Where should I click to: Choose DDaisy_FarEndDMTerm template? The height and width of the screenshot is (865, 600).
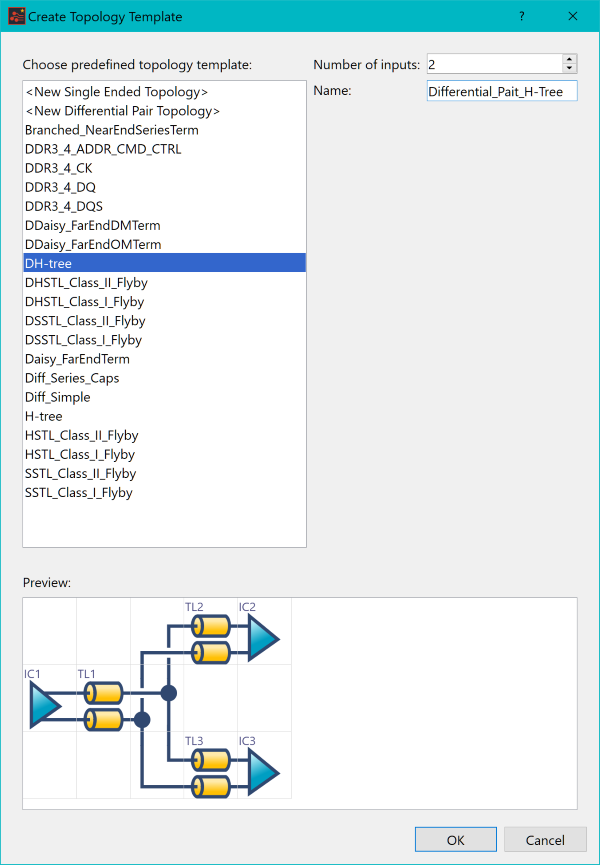tap(164, 226)
